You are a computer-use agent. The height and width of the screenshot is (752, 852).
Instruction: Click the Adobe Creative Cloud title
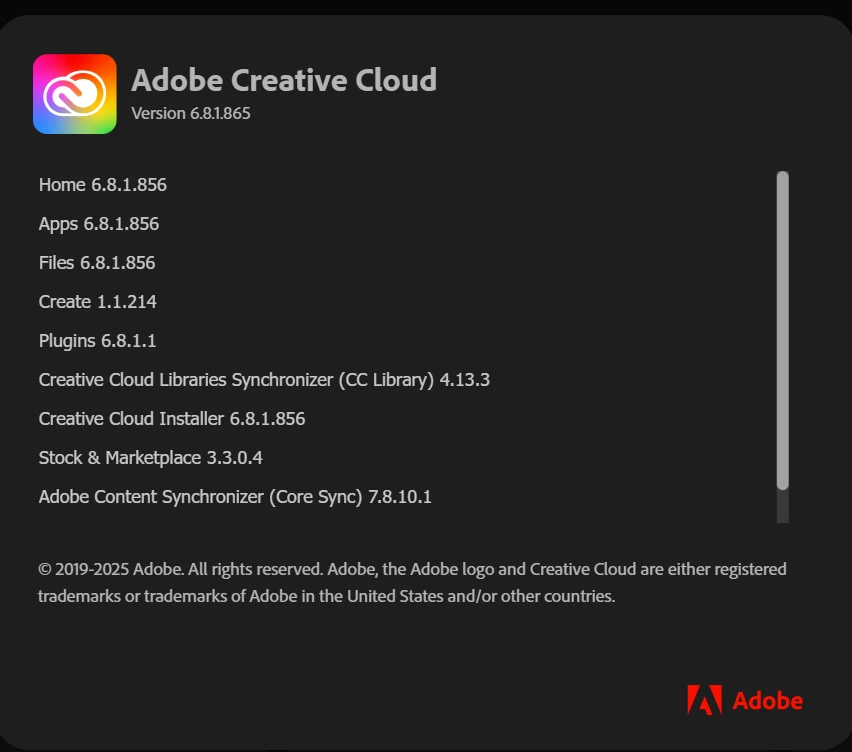tap(284, 80)
